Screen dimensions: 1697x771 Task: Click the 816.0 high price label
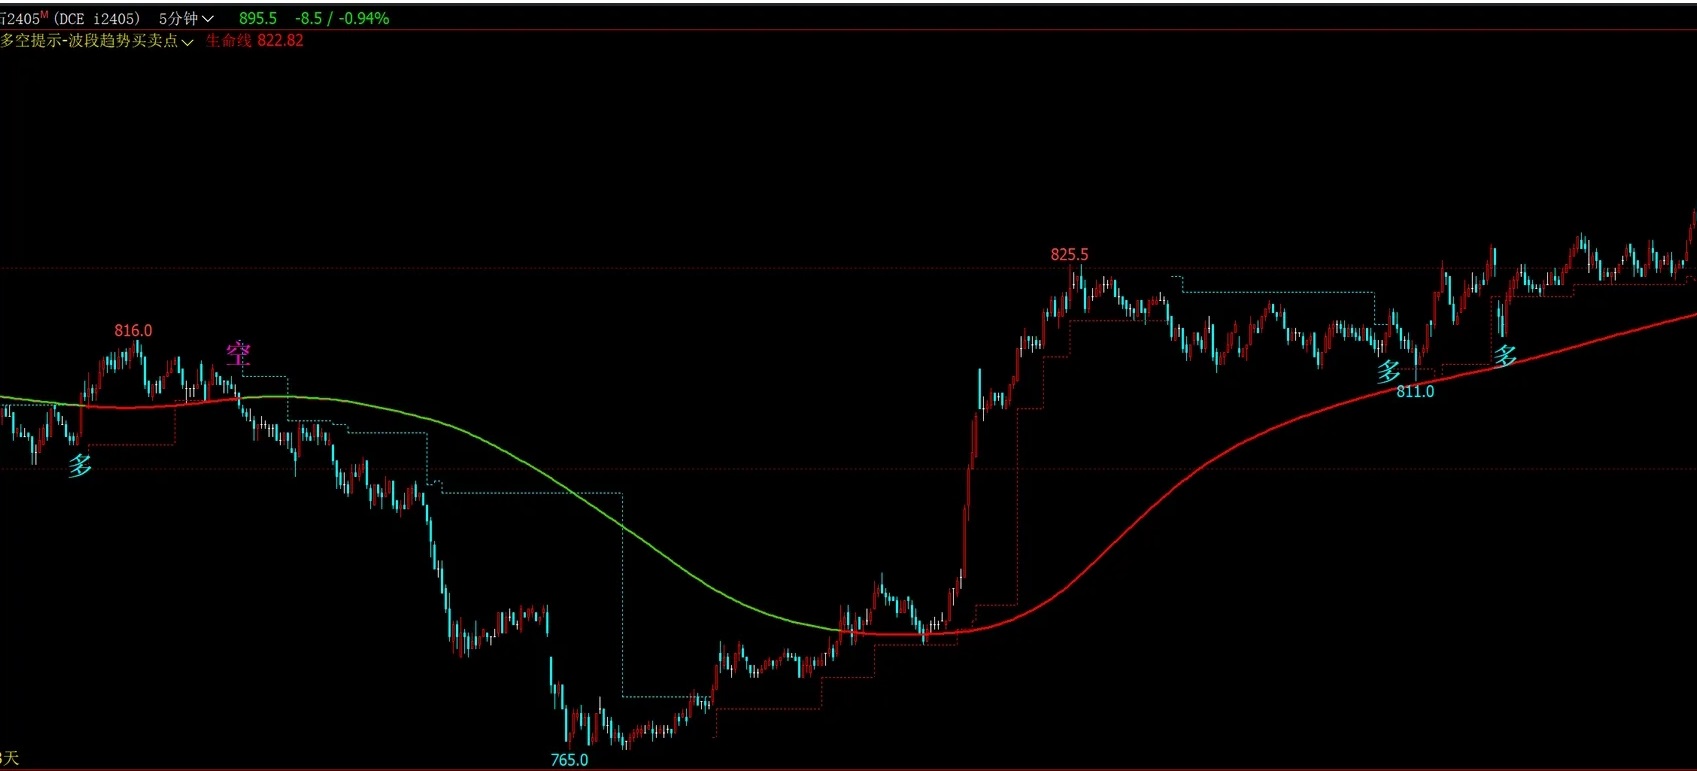[x=133, y=331]
